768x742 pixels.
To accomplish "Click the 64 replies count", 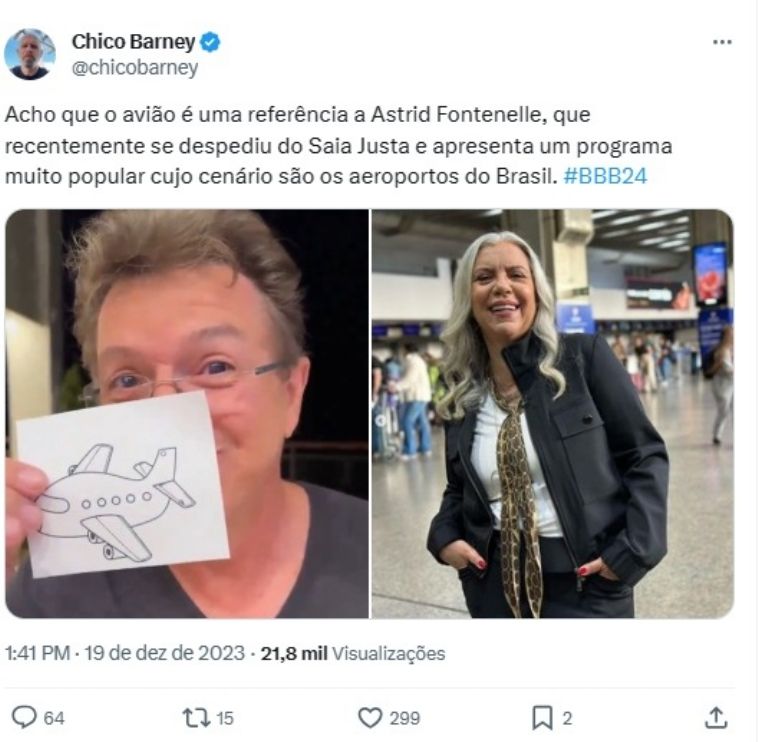I will 54,718.
